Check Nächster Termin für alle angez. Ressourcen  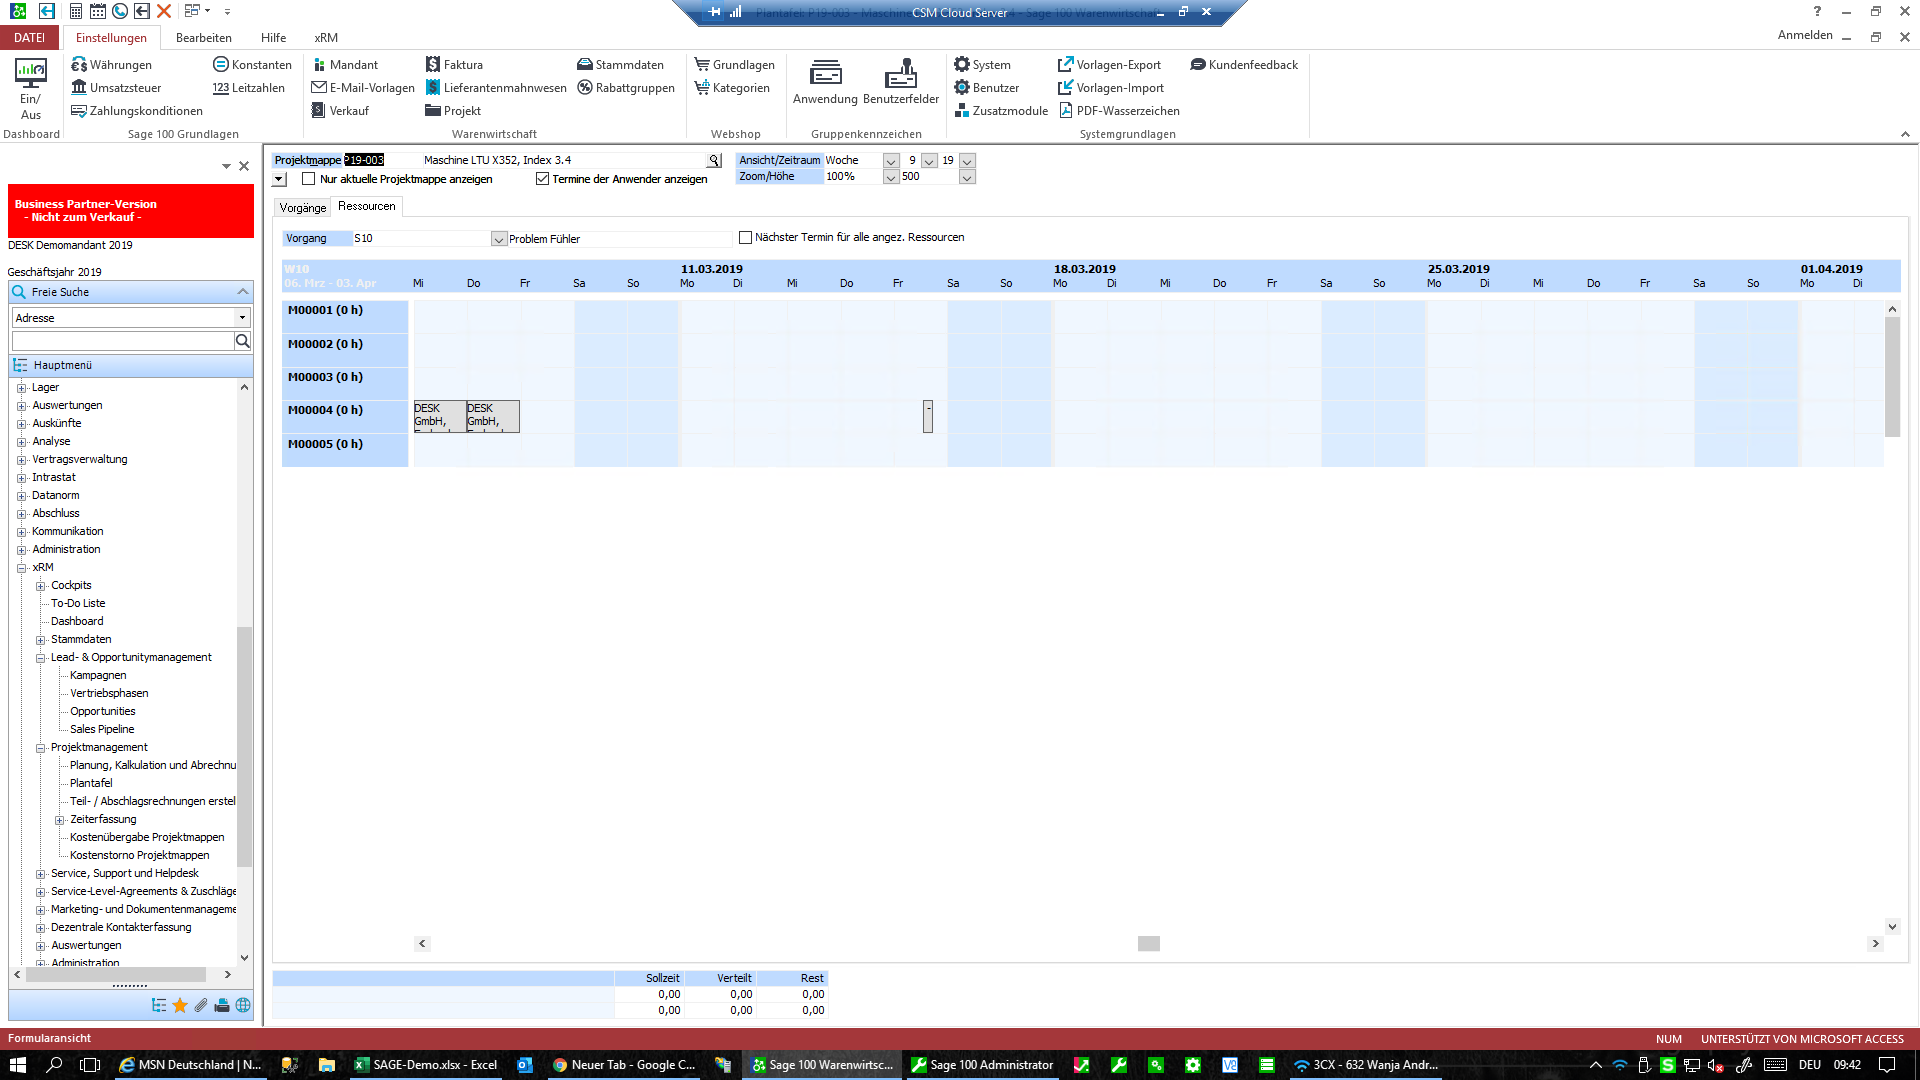(745, 238)
